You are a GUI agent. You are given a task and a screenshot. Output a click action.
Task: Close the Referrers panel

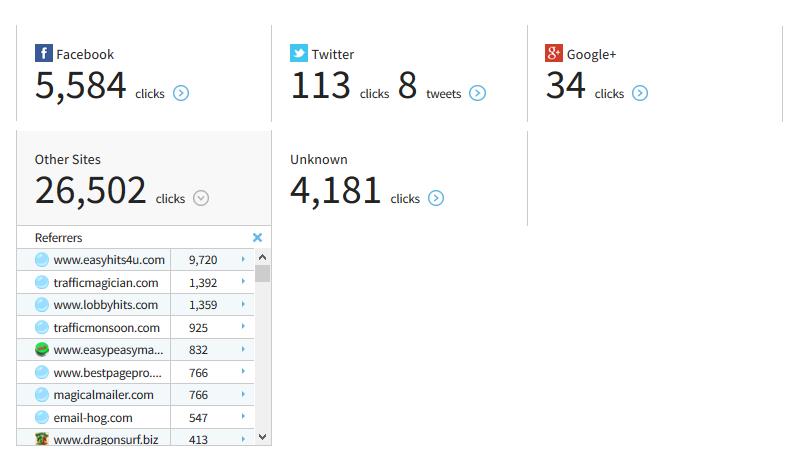click(257, 237)
